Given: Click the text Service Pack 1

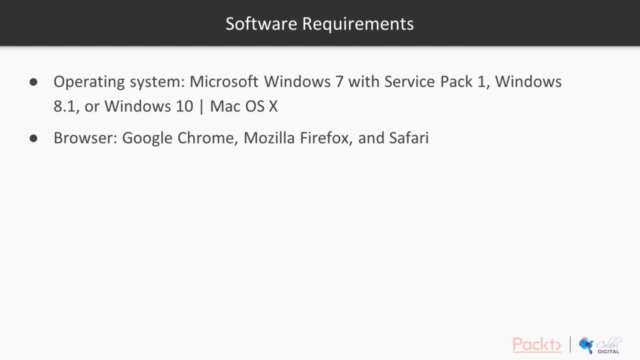Looking at the screenshot, I should 436,82.
